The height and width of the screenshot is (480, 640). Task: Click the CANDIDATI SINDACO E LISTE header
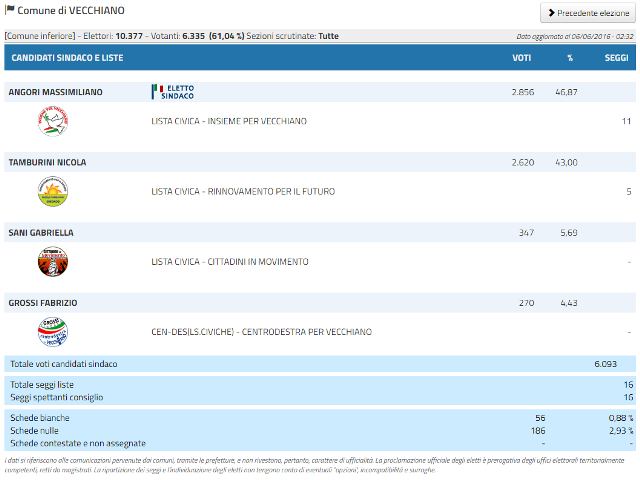pyautogui.click(x=67, y=58)
